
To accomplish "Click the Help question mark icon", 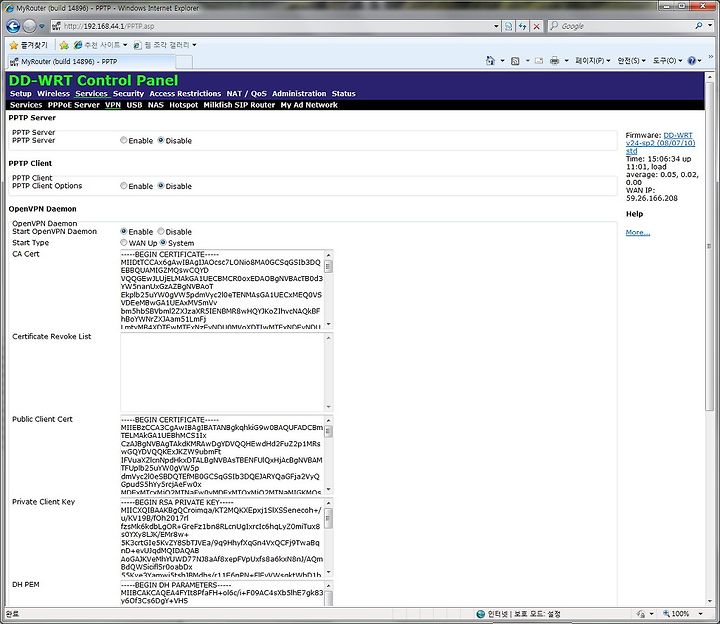I will click(692, 61).
